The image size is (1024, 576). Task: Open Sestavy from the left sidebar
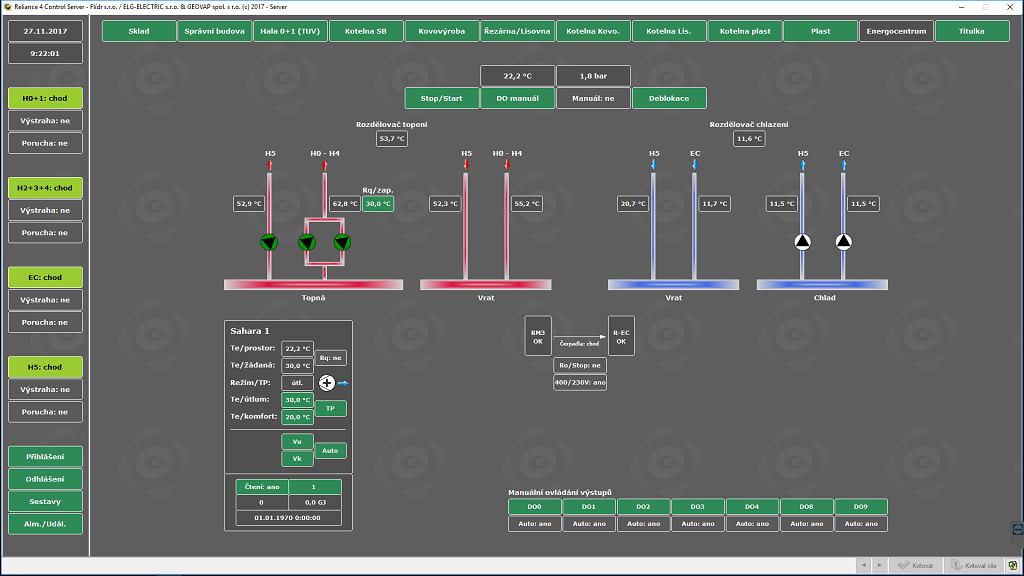45,501
